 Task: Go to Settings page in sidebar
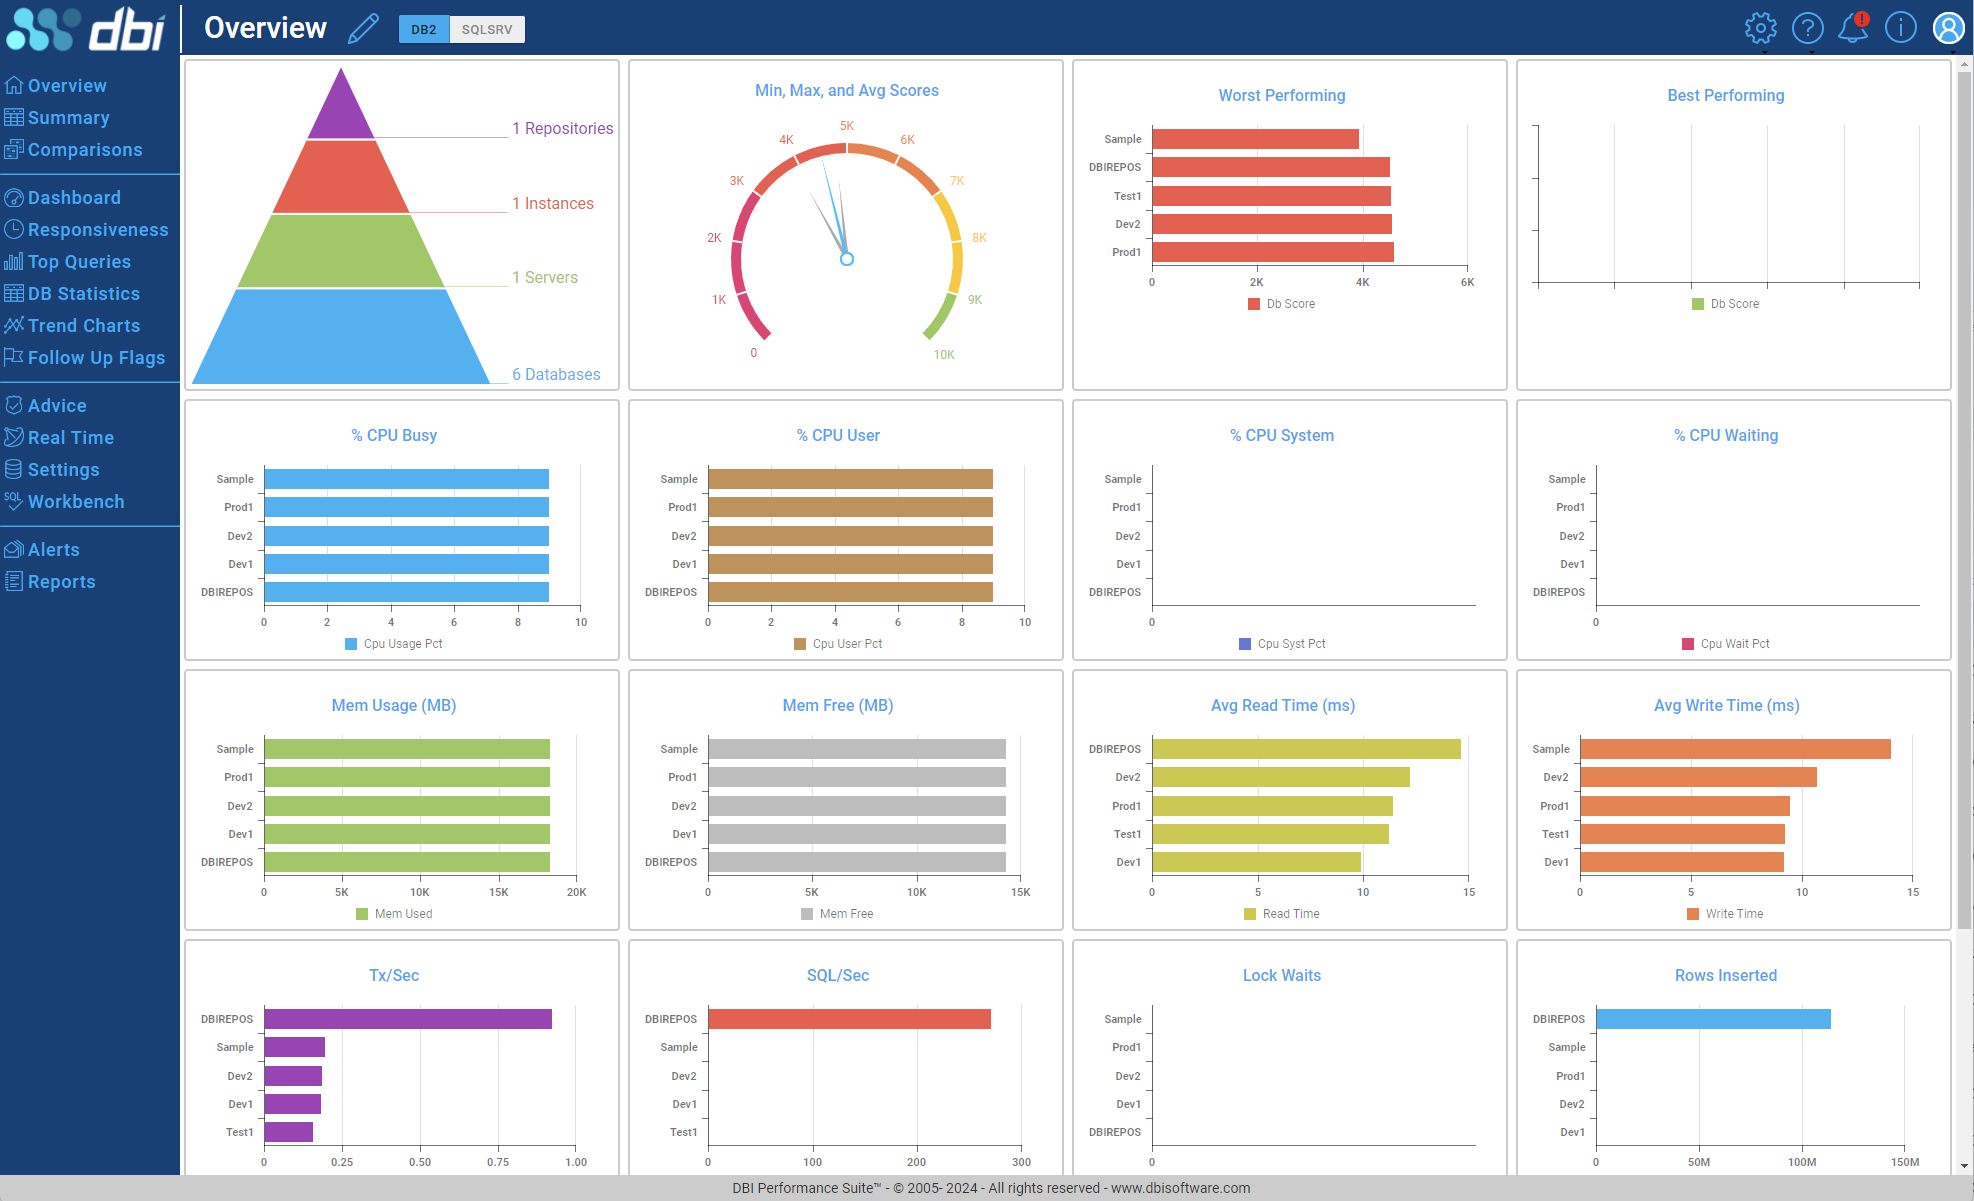(x=63, y=470)
